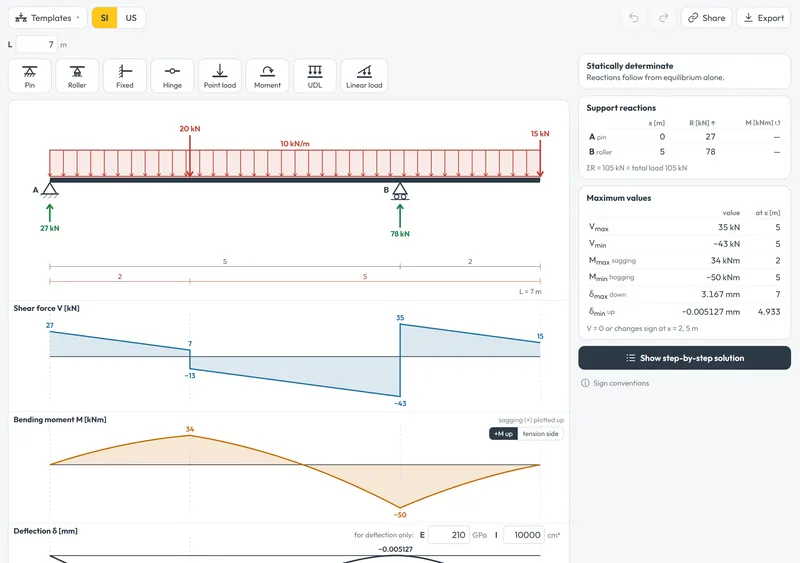Click the Deflection δ [mm] heading

point(45,531)
